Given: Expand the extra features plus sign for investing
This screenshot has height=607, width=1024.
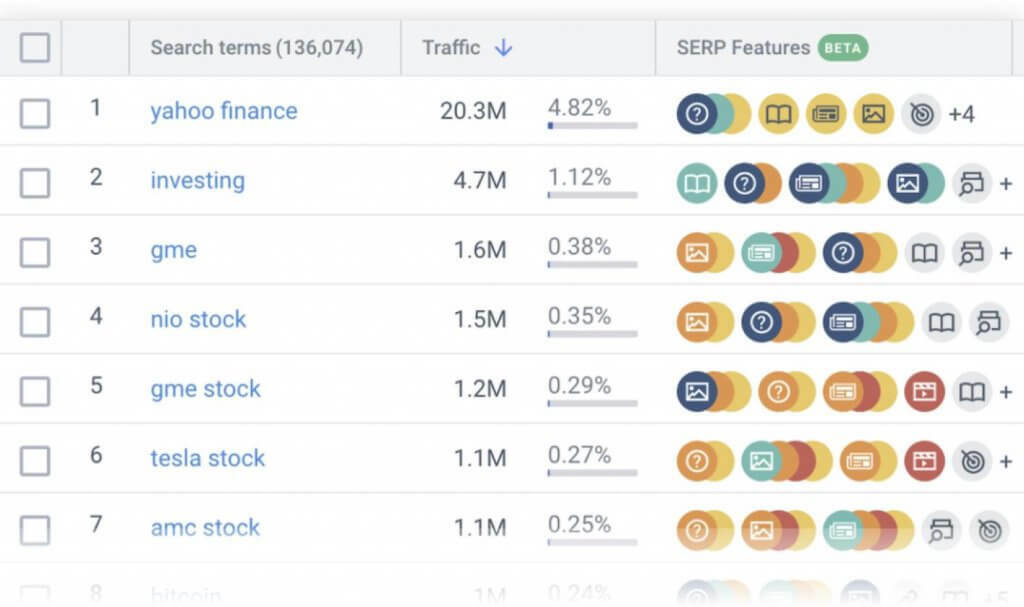Looking at the screenshot, I should [1005, 183].
